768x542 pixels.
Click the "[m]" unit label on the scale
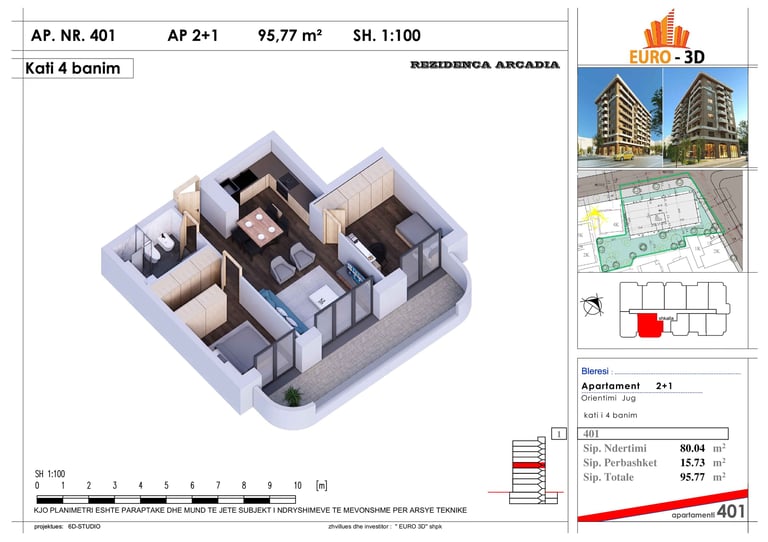pos(322,486)
